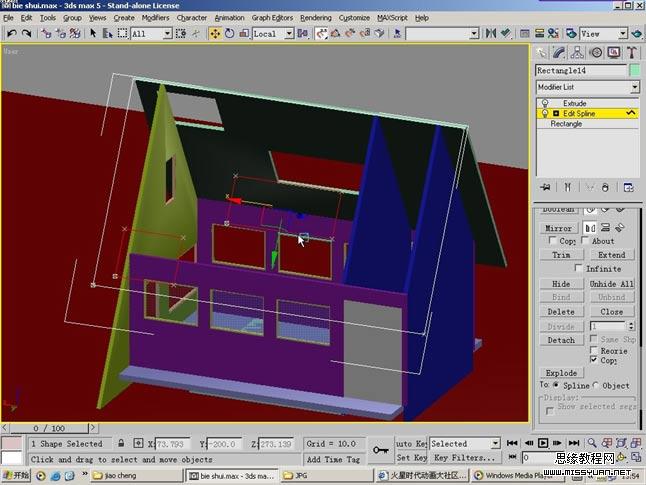Open the Modifiers menu
646x485 pixels.
coord(155,18)
